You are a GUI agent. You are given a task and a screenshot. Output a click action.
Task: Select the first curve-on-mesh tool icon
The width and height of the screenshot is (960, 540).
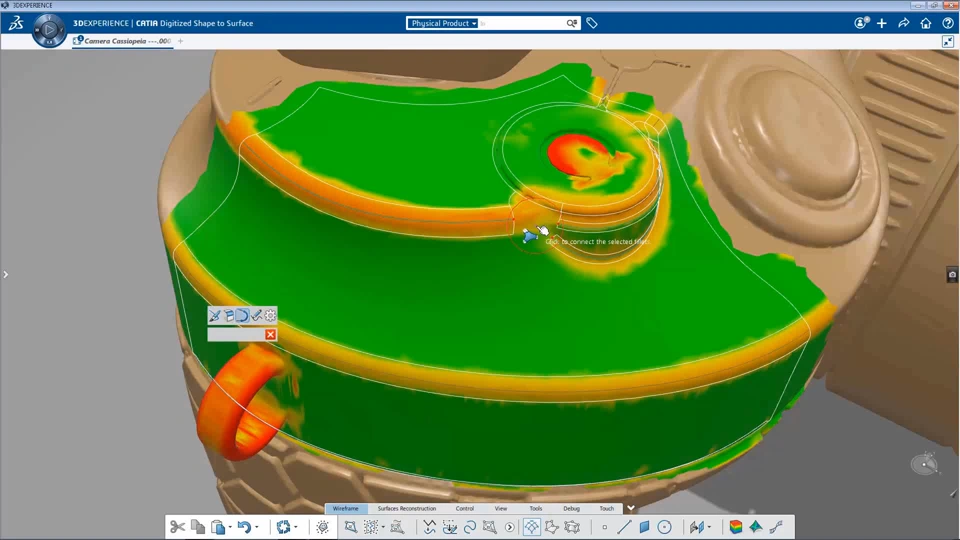pyautogui.click(x=351, y=527)
